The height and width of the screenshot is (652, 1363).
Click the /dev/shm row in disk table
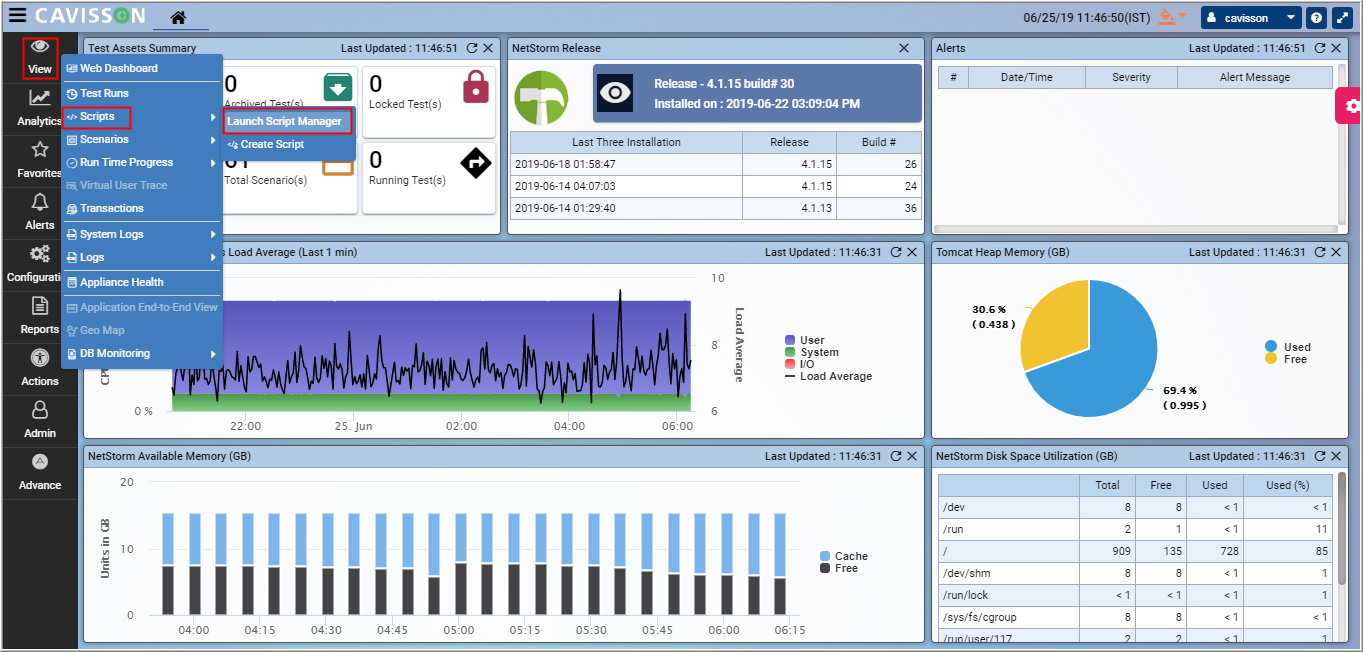(x=1135, y=573)
